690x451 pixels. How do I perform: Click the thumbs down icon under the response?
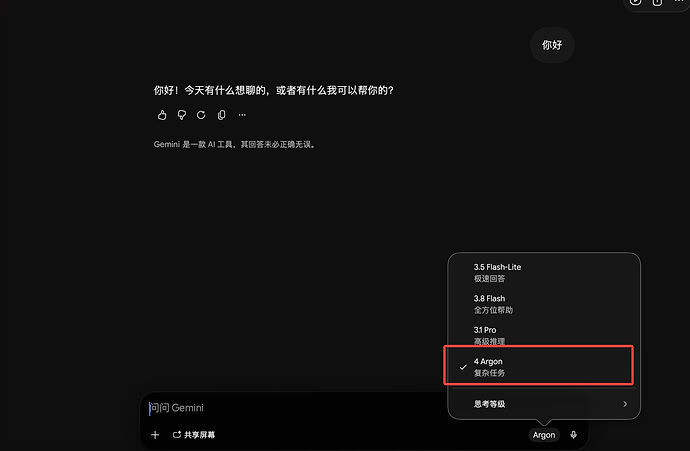pos(181,115)
